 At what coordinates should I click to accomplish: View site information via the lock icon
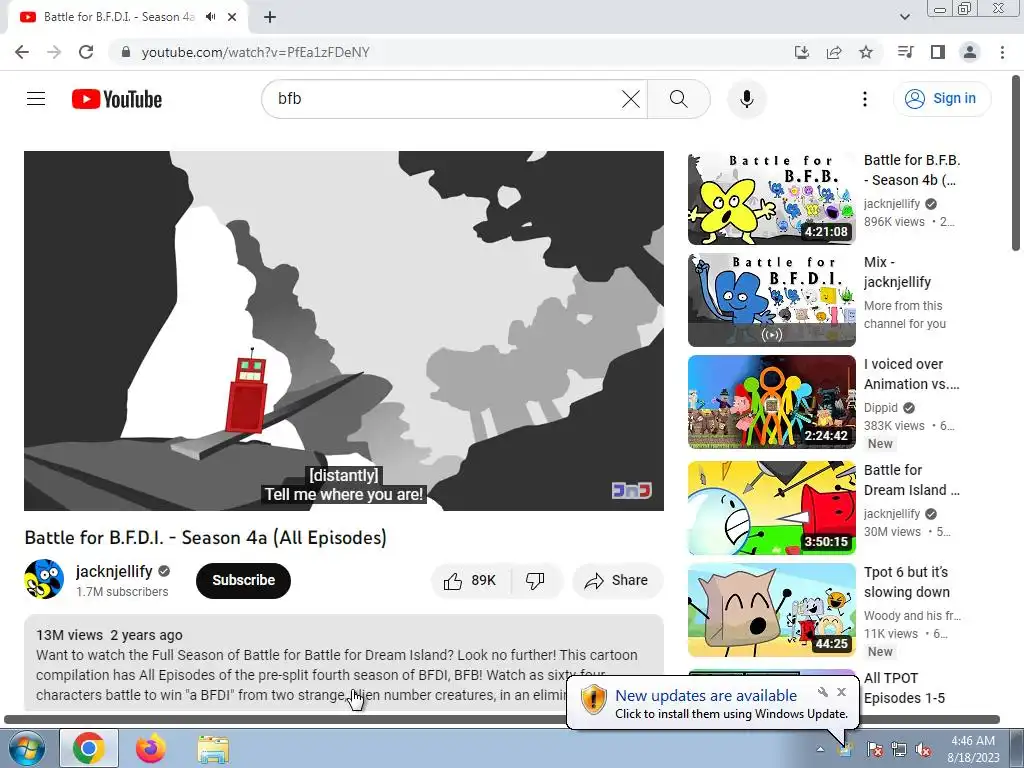(126, 52)
